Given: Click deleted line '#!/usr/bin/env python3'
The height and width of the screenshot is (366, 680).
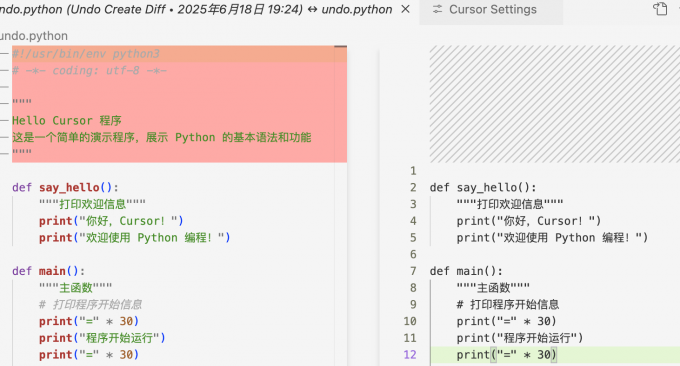Looking at the screenshot, I should [86, 54].
